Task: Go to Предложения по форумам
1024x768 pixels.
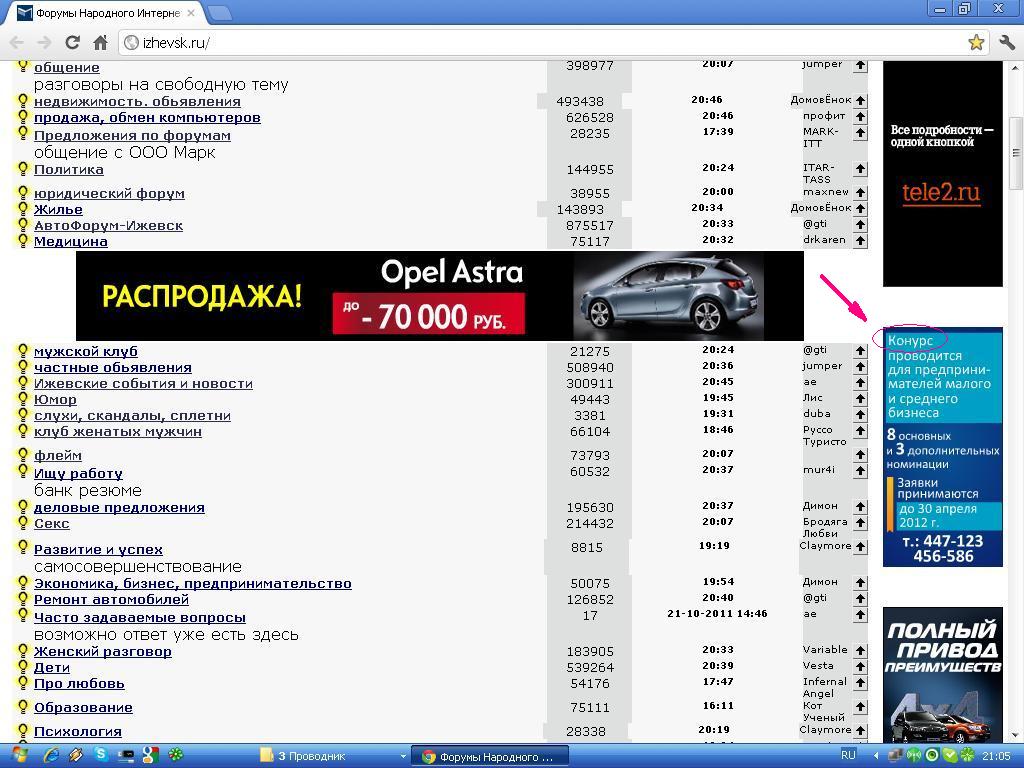Action: 132,135
